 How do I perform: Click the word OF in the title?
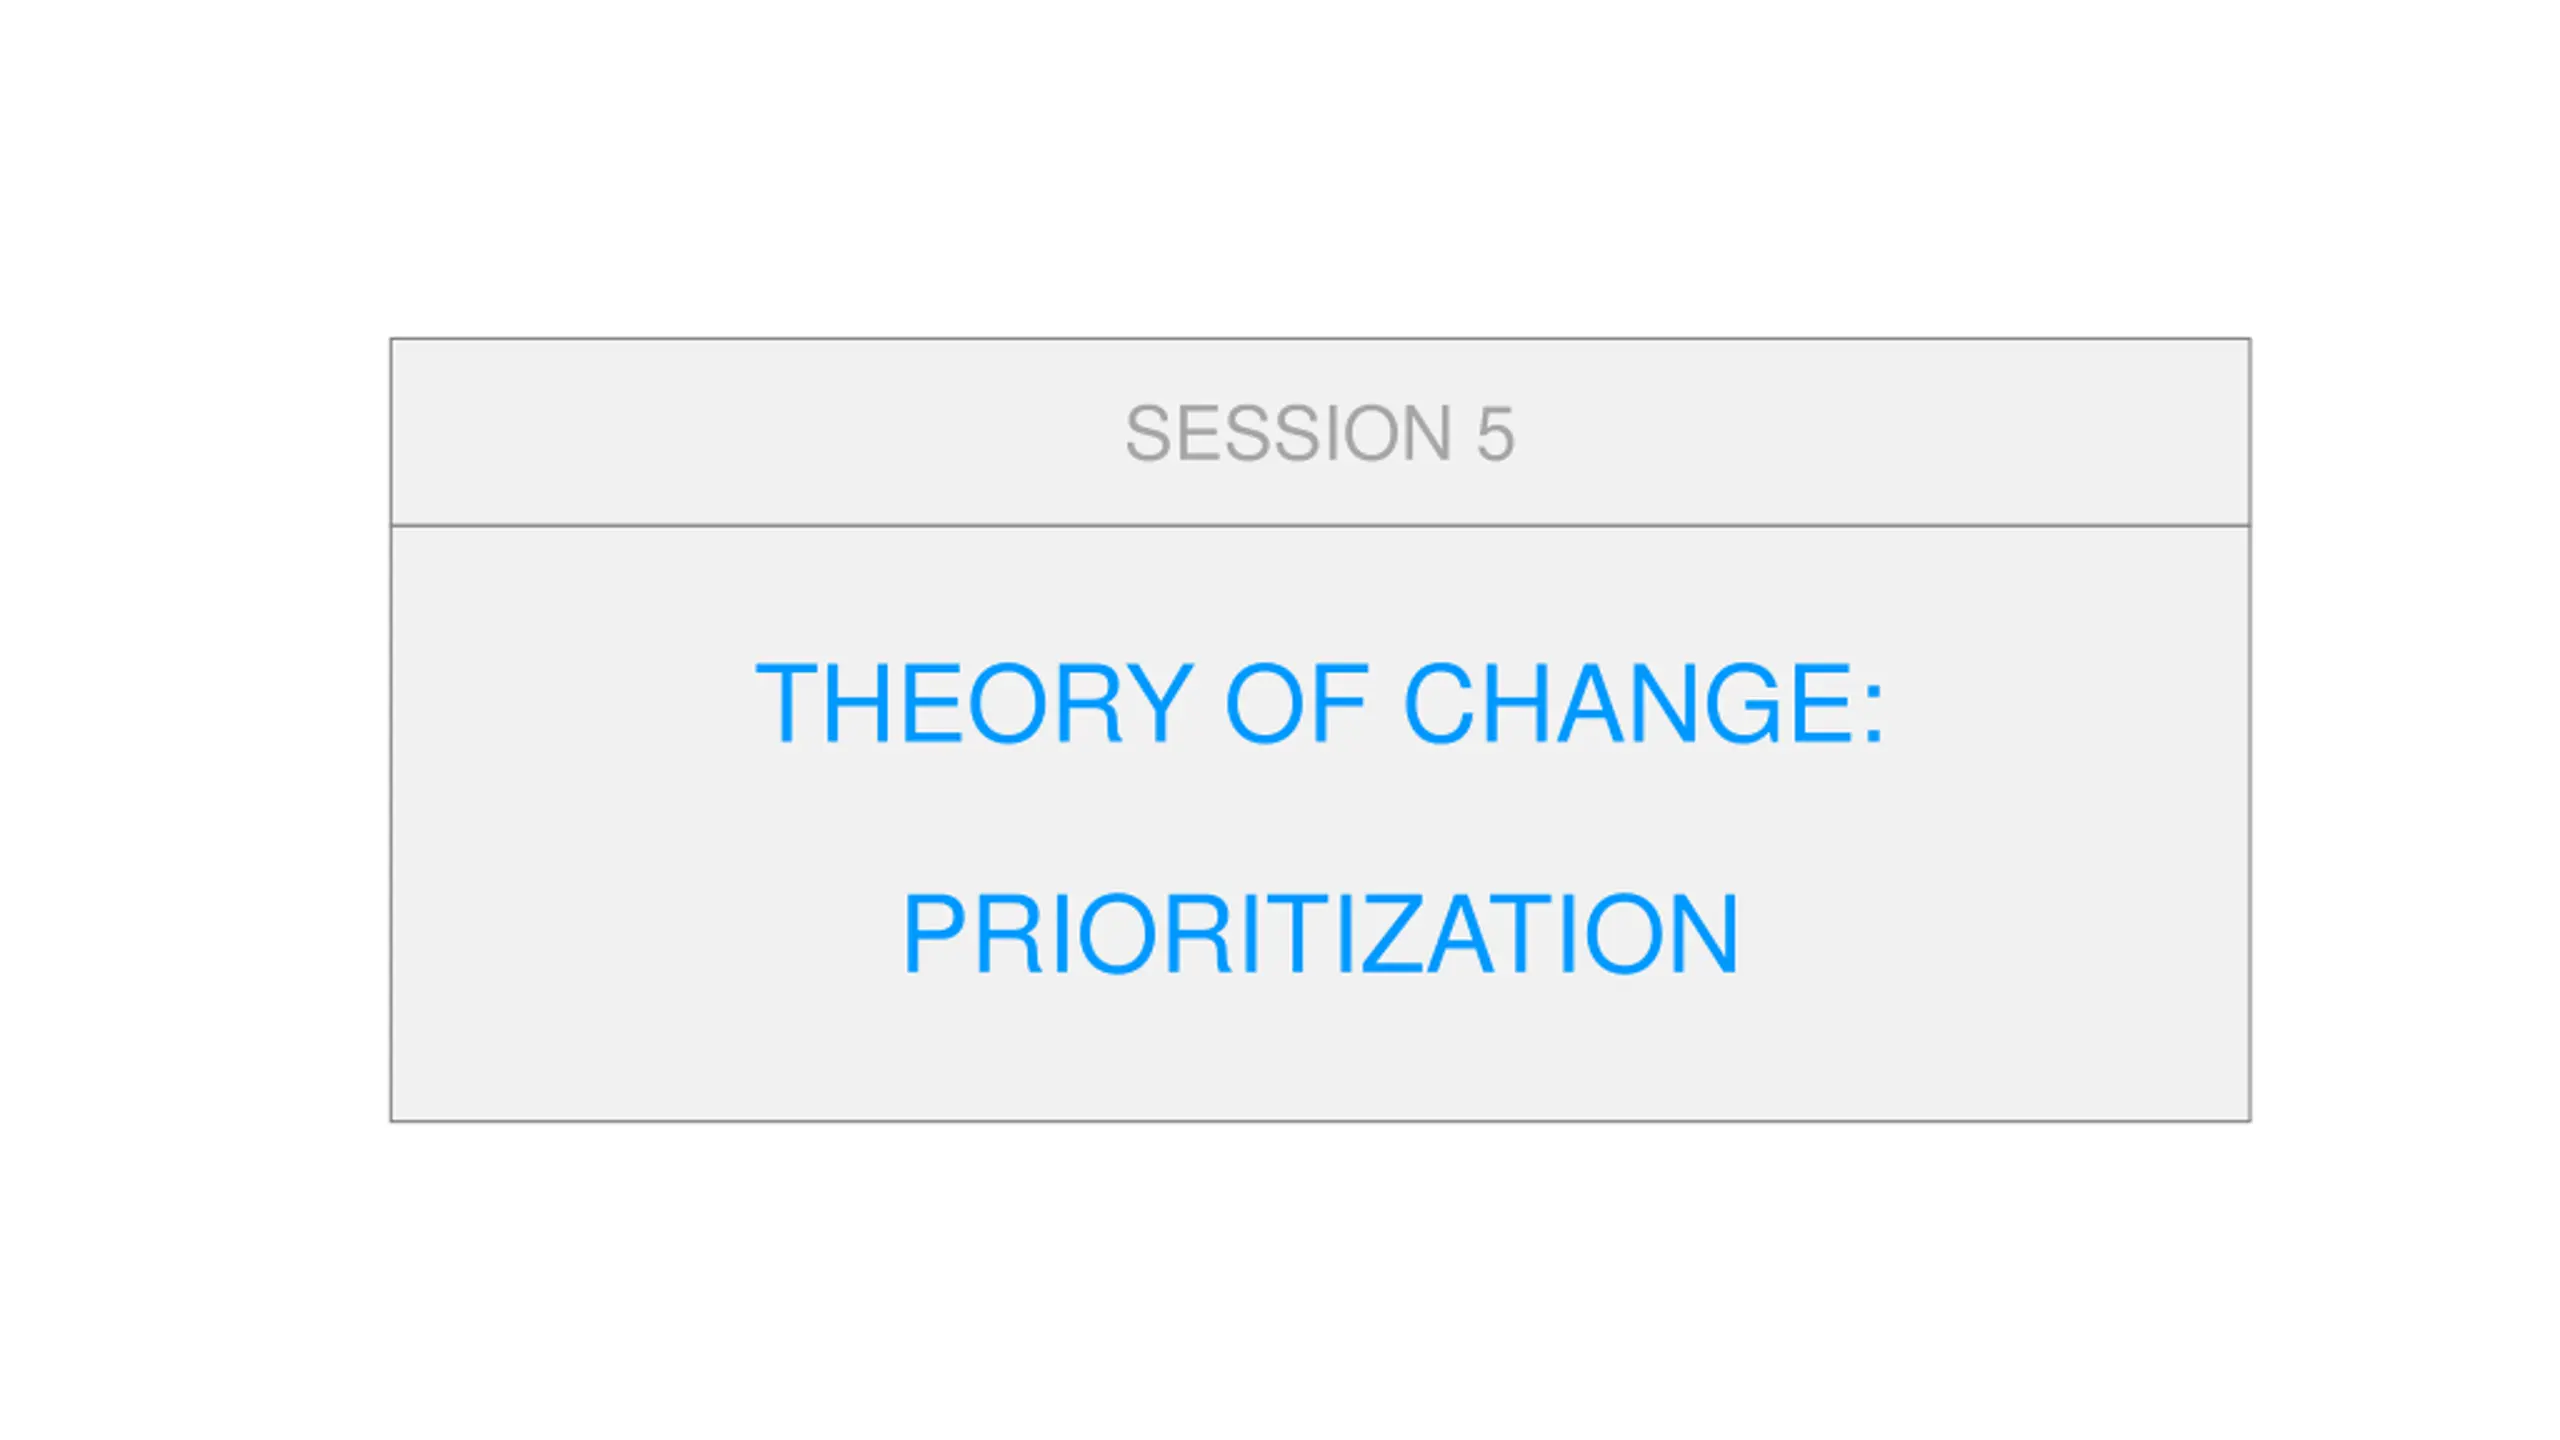[1297, 703]
